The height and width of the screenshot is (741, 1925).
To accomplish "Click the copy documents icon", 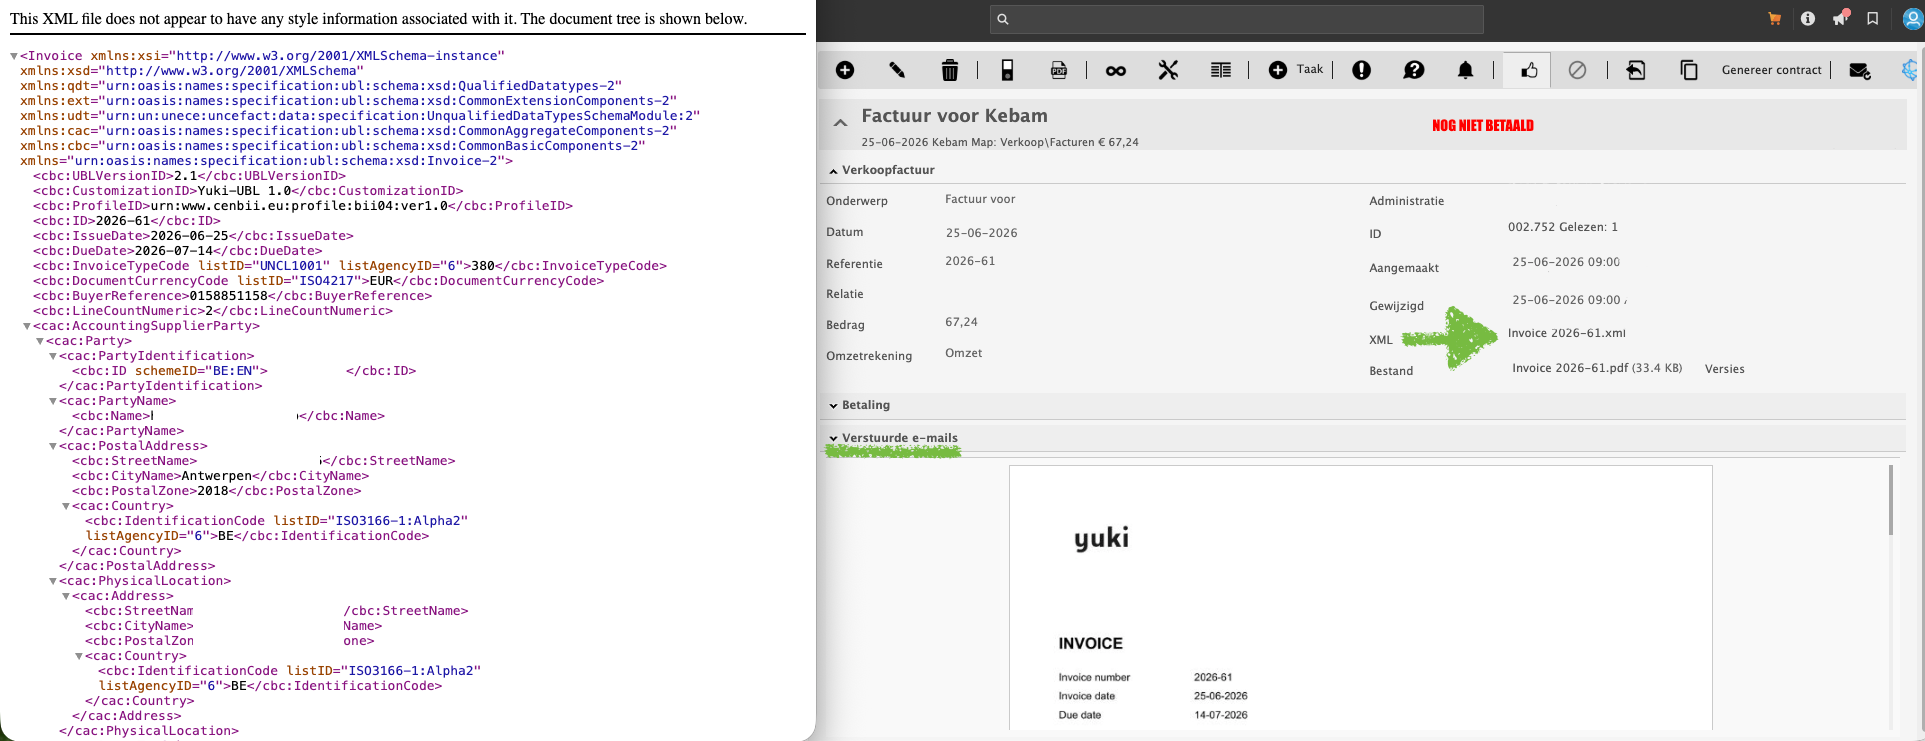I will pyautogui.click(x=1689, y=70).
